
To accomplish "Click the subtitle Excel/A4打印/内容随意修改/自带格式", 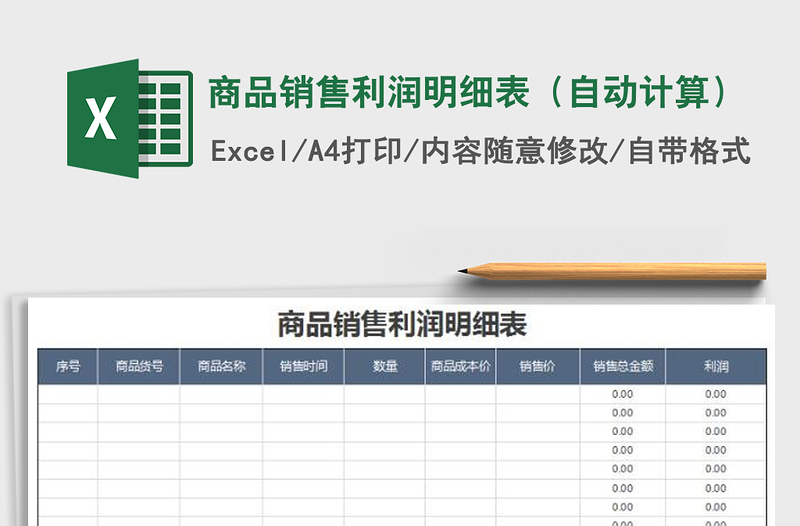I will tap(480, 152).
